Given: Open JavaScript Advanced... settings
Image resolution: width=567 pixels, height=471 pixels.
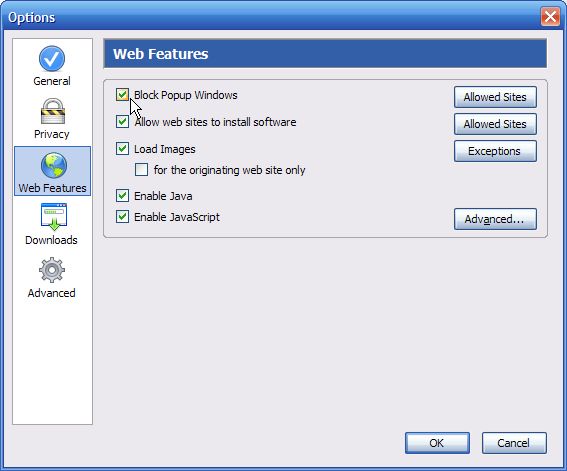Looking at the screenshot, I should click(x=495, y=219).
